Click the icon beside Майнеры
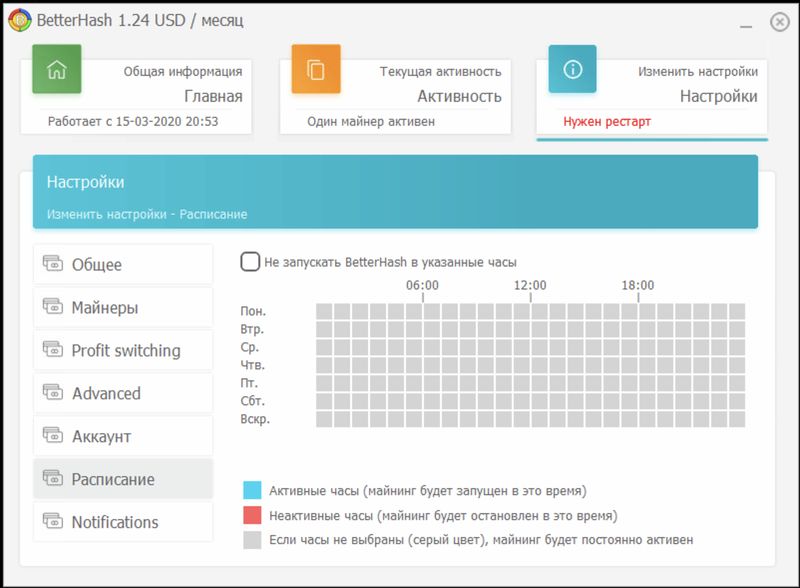This screenshot has width=800, height=588. 53,307
